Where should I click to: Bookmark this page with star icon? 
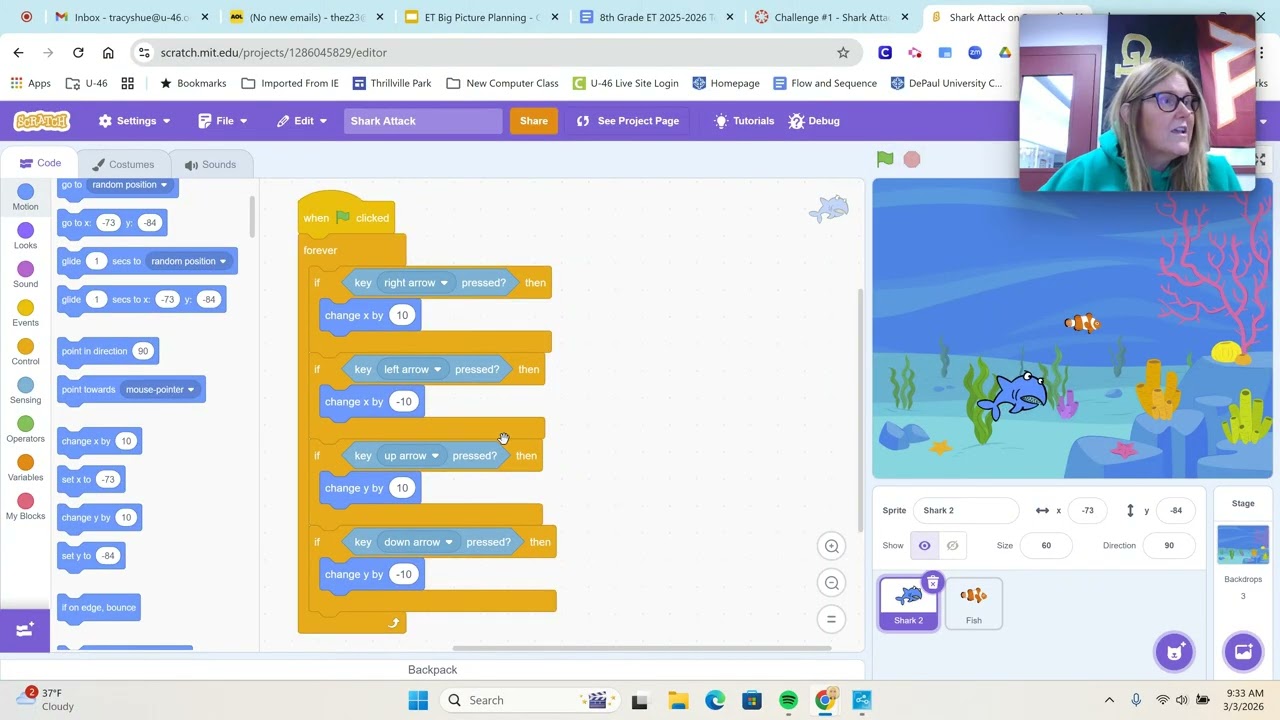click(x=843, y=52)
